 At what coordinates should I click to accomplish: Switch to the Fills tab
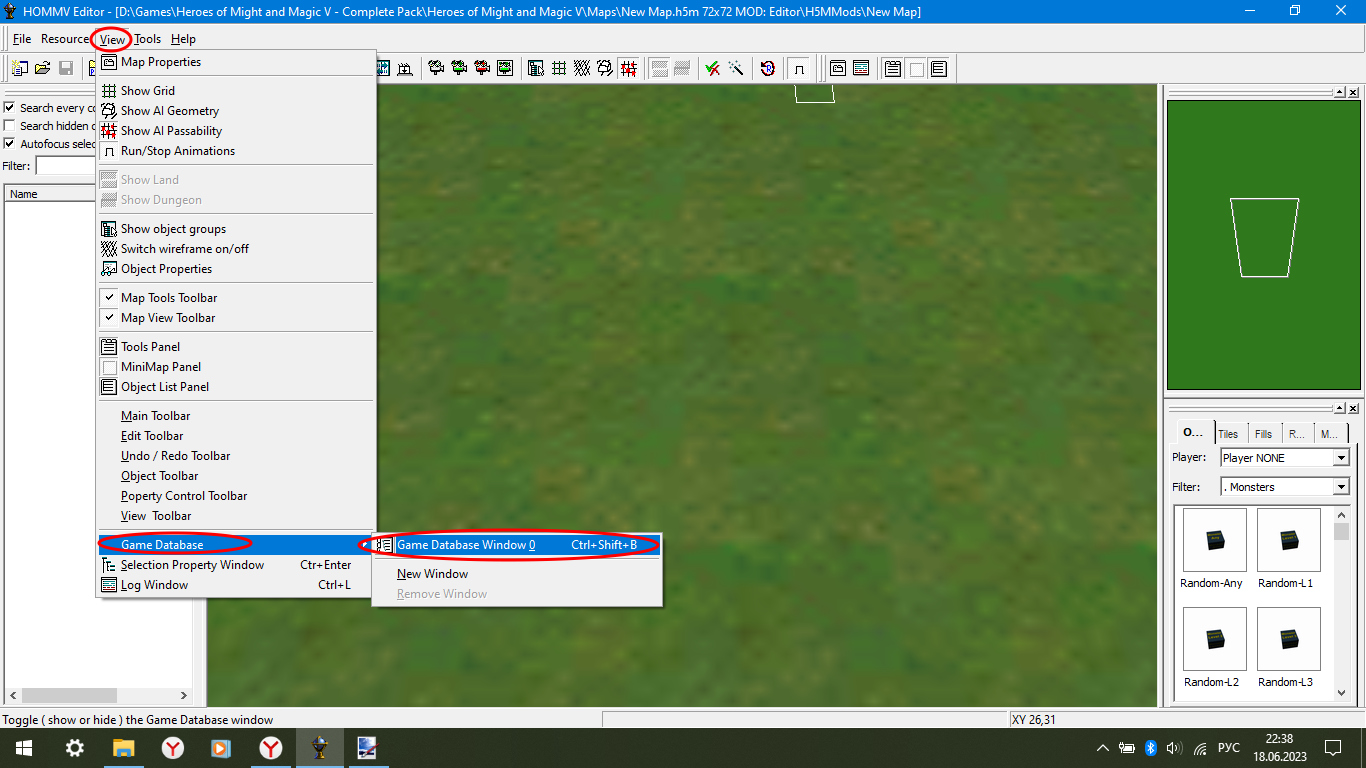1263,434
